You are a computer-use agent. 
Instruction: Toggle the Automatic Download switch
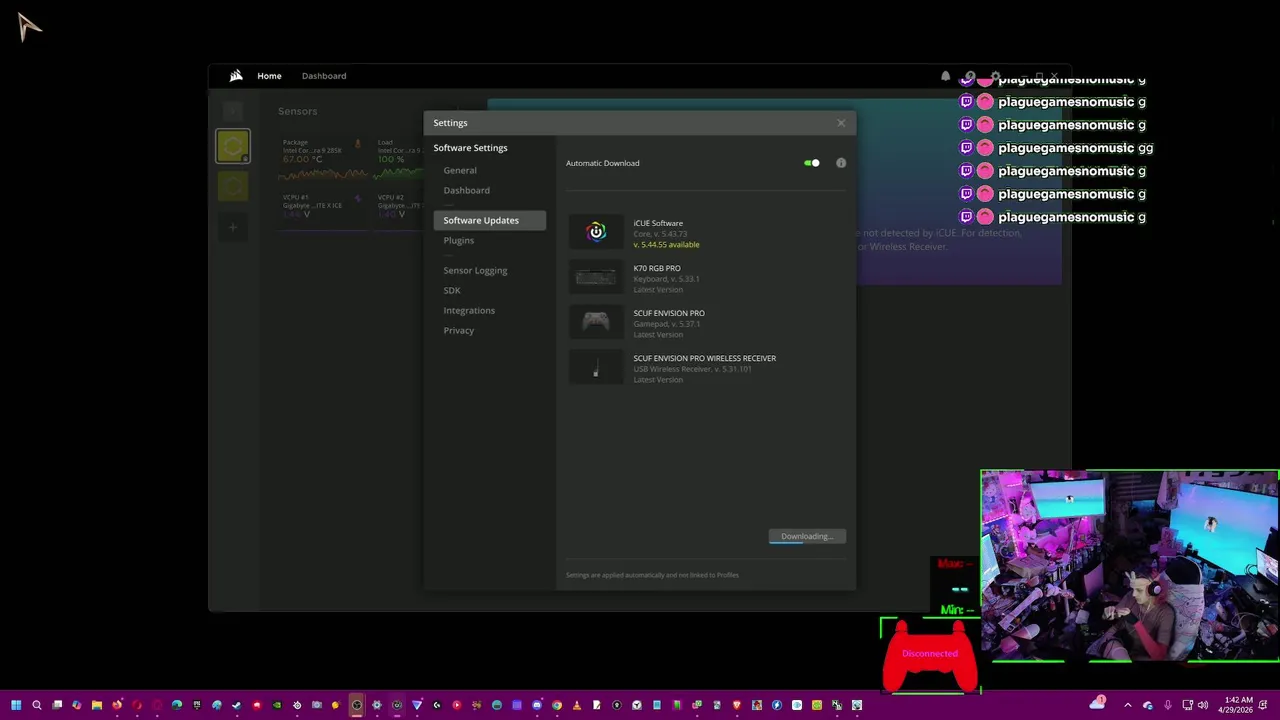pos(812,163)
